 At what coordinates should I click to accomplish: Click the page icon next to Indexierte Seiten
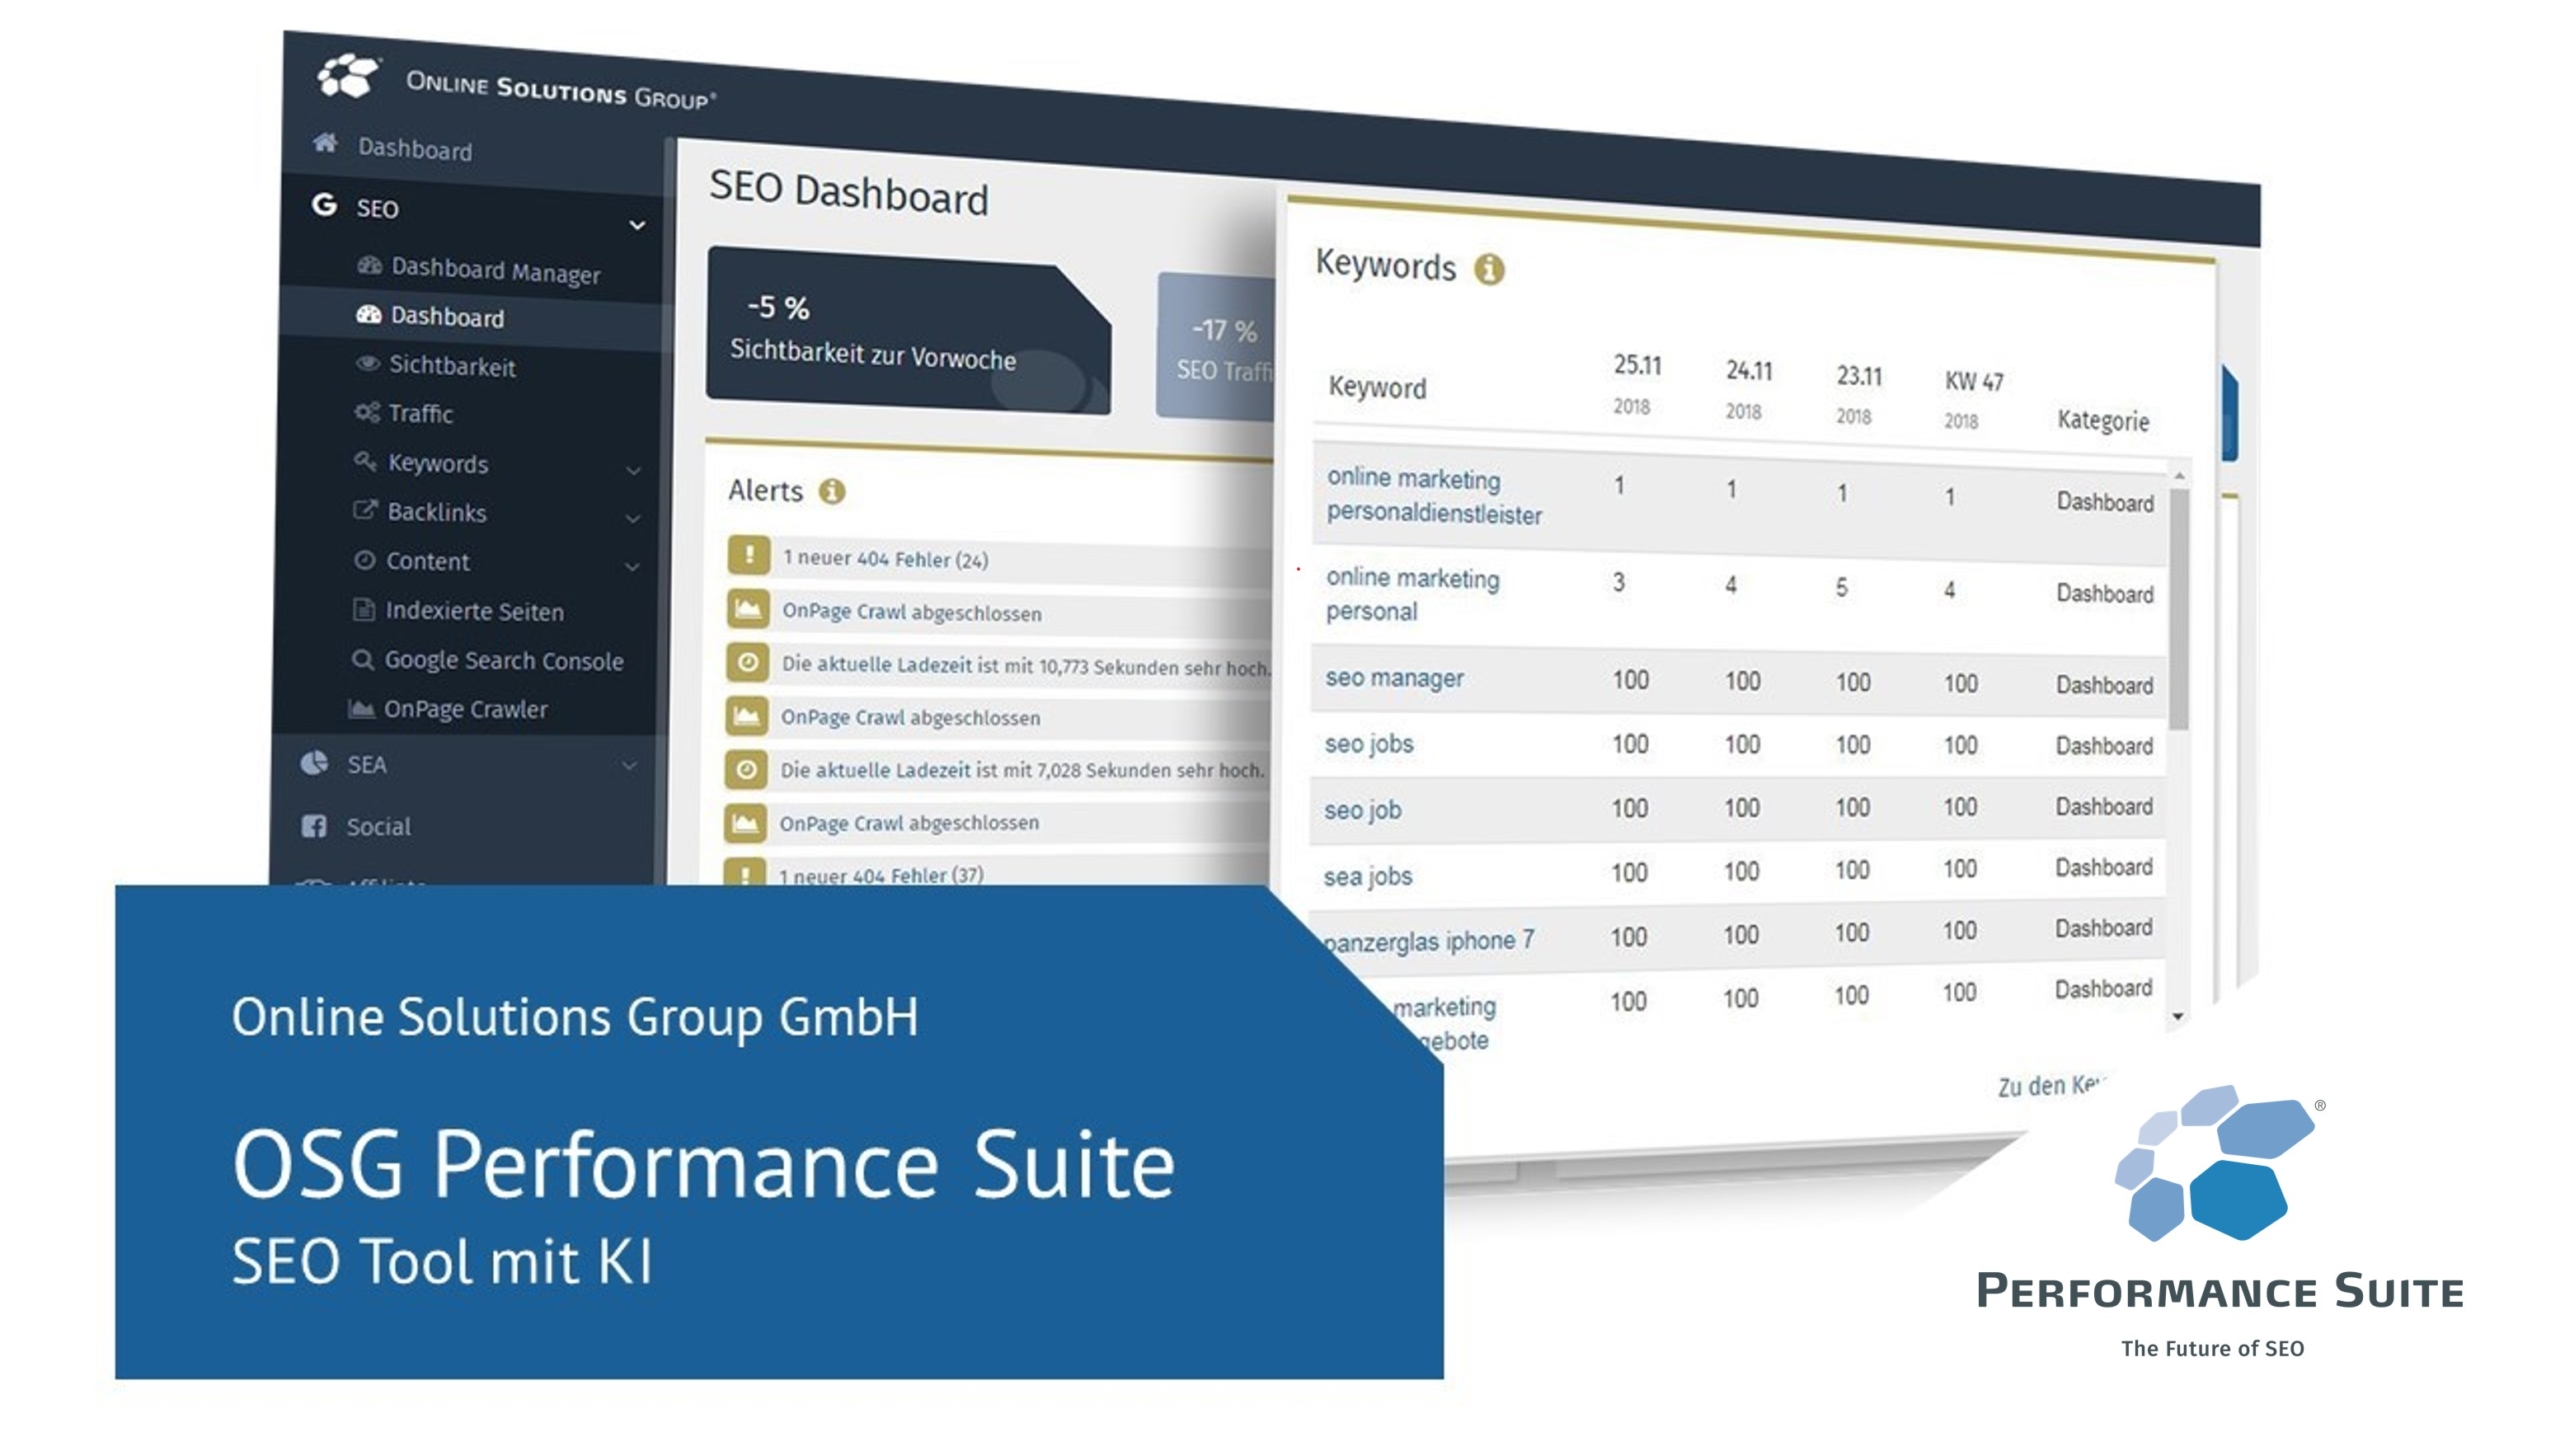pyautogui.click(x=364, y=609)
